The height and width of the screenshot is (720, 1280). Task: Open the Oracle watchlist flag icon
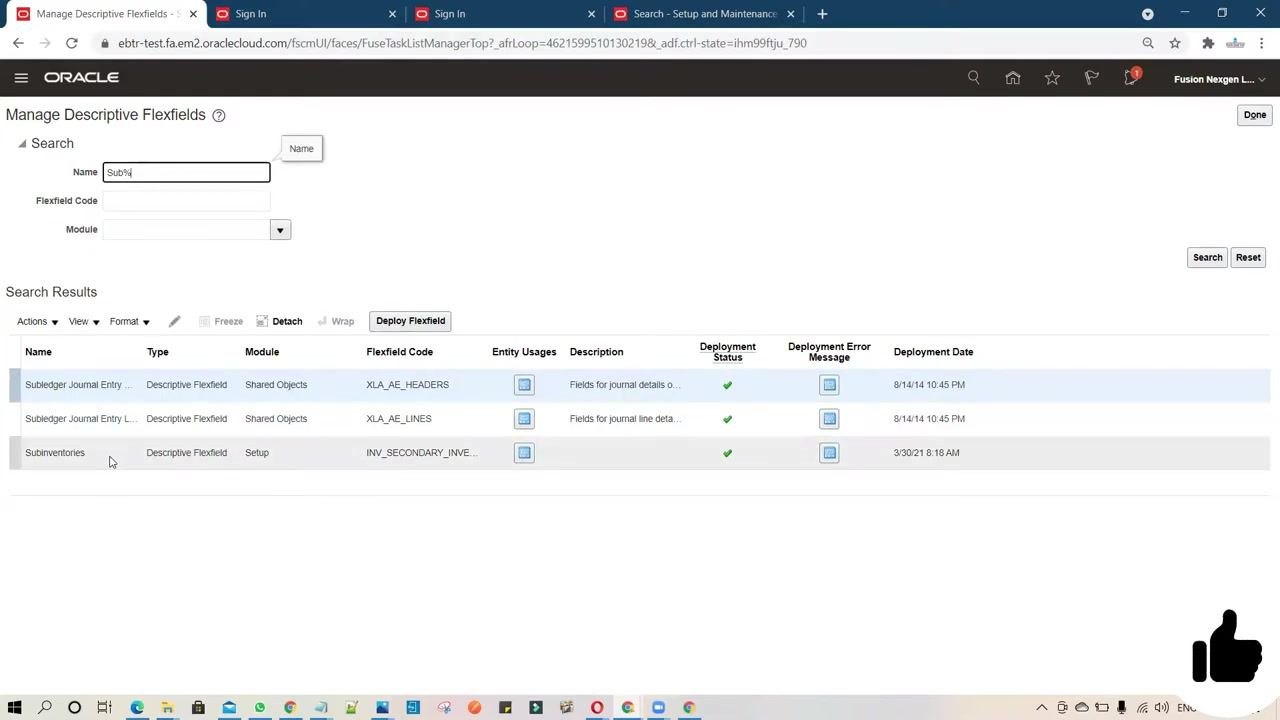(1092, 78)
